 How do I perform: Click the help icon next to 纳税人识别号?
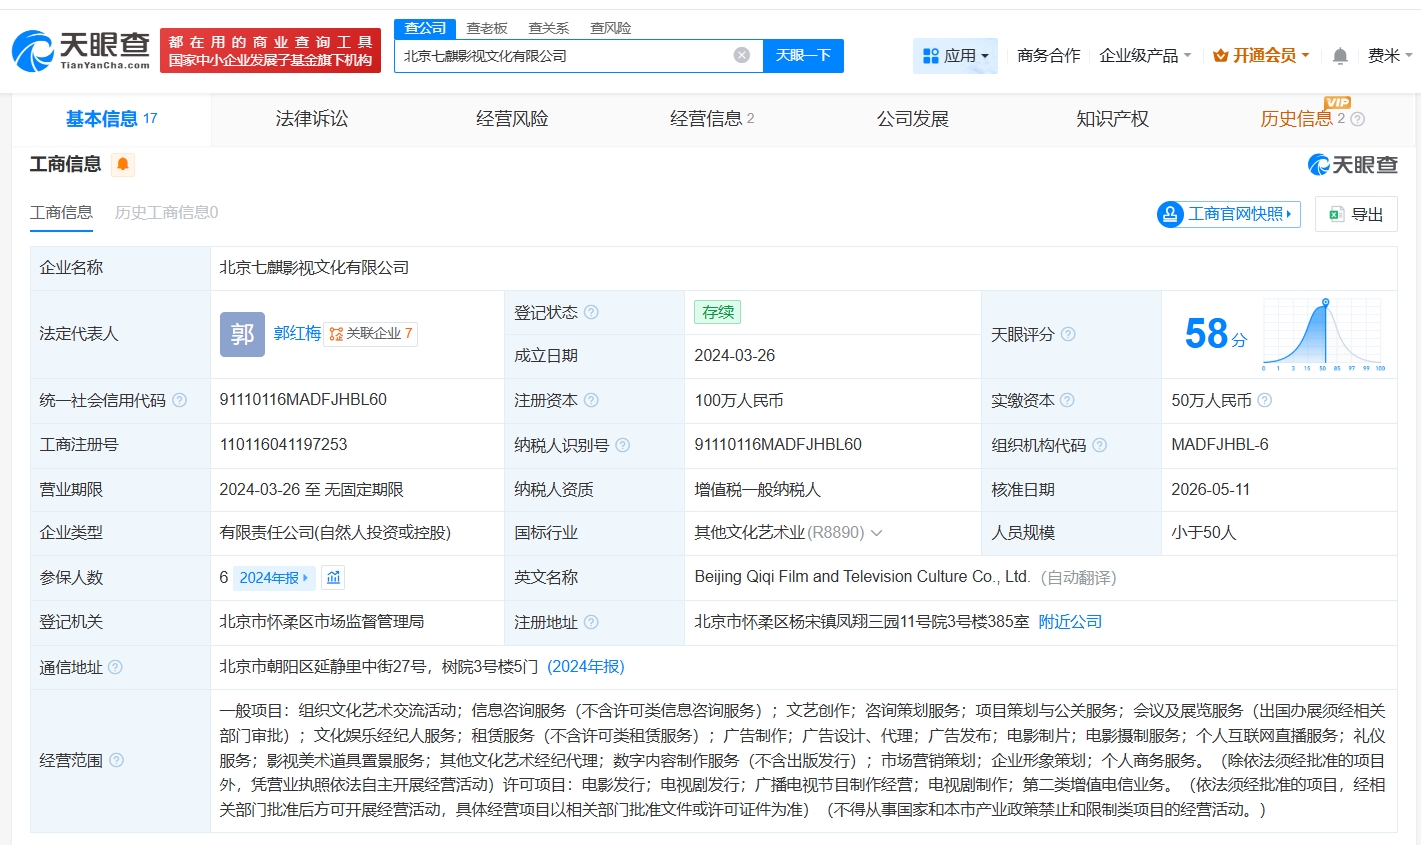click(622, 445)
